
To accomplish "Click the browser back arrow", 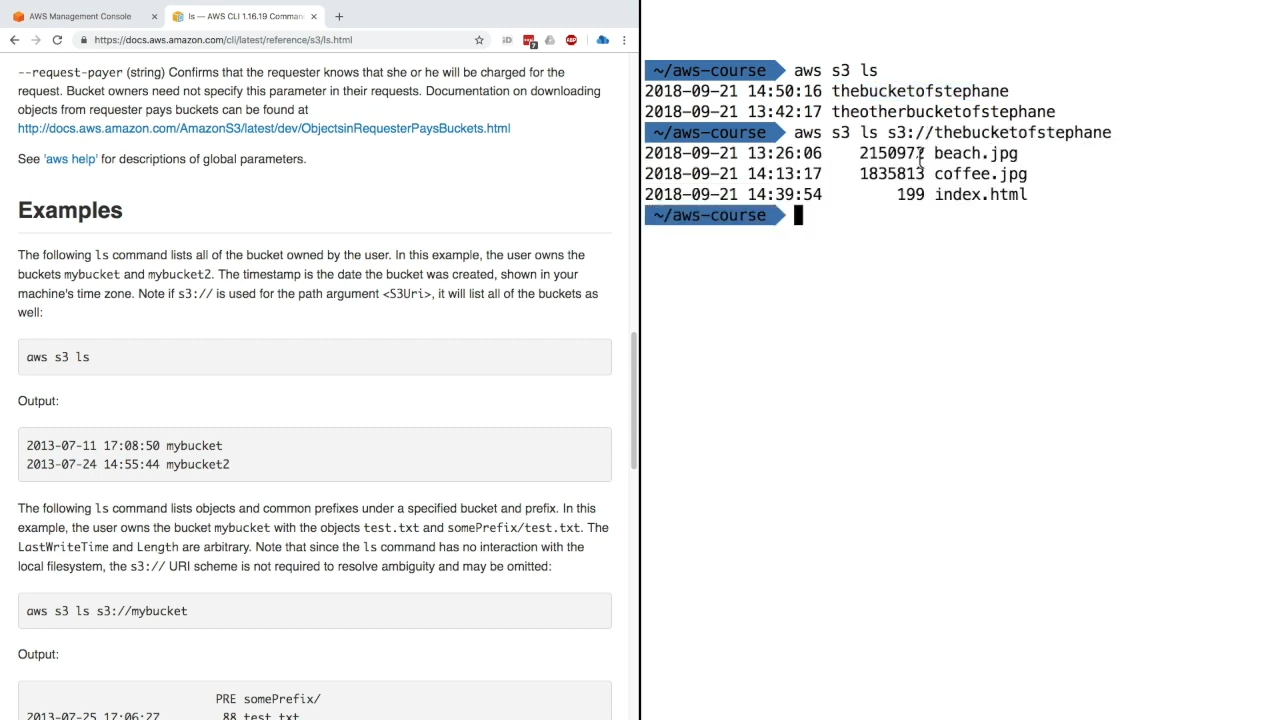I will pos(14,40).
